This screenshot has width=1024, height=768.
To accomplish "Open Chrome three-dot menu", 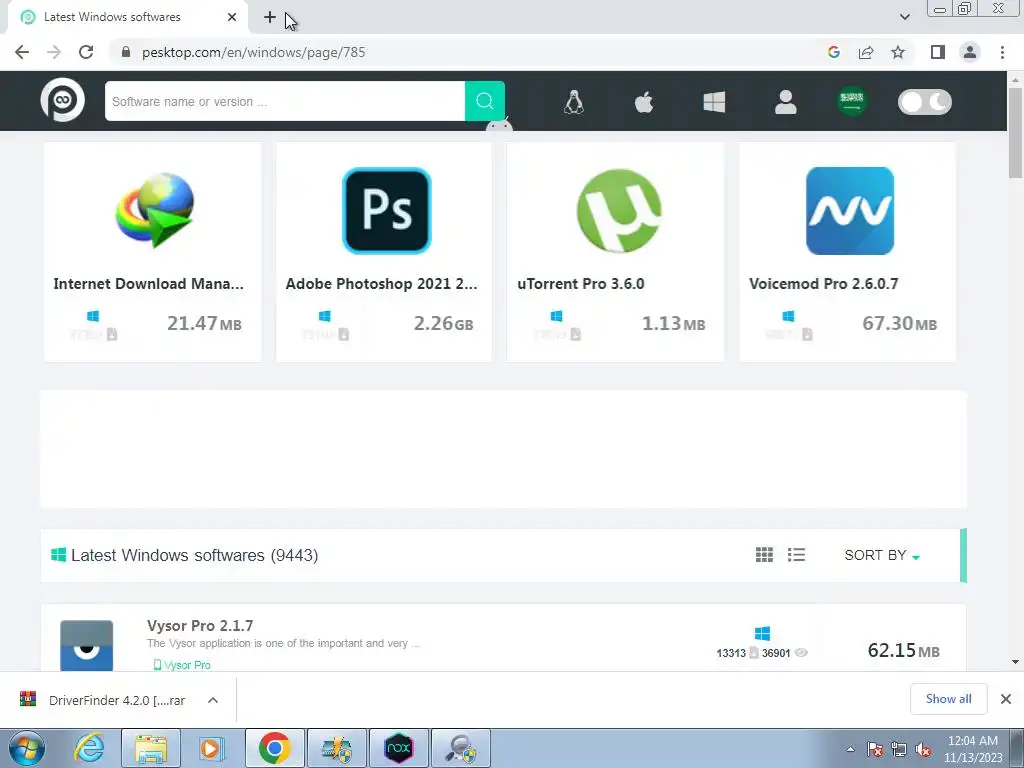I will coord(1002,52).
